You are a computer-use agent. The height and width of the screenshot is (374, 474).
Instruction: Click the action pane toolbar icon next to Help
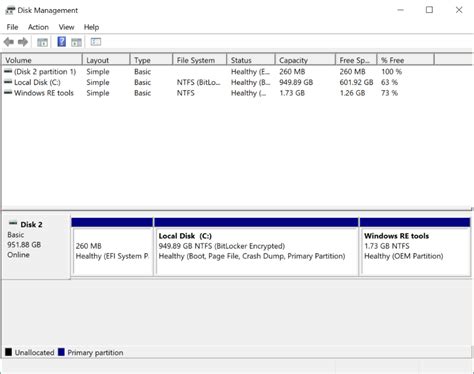76,42
